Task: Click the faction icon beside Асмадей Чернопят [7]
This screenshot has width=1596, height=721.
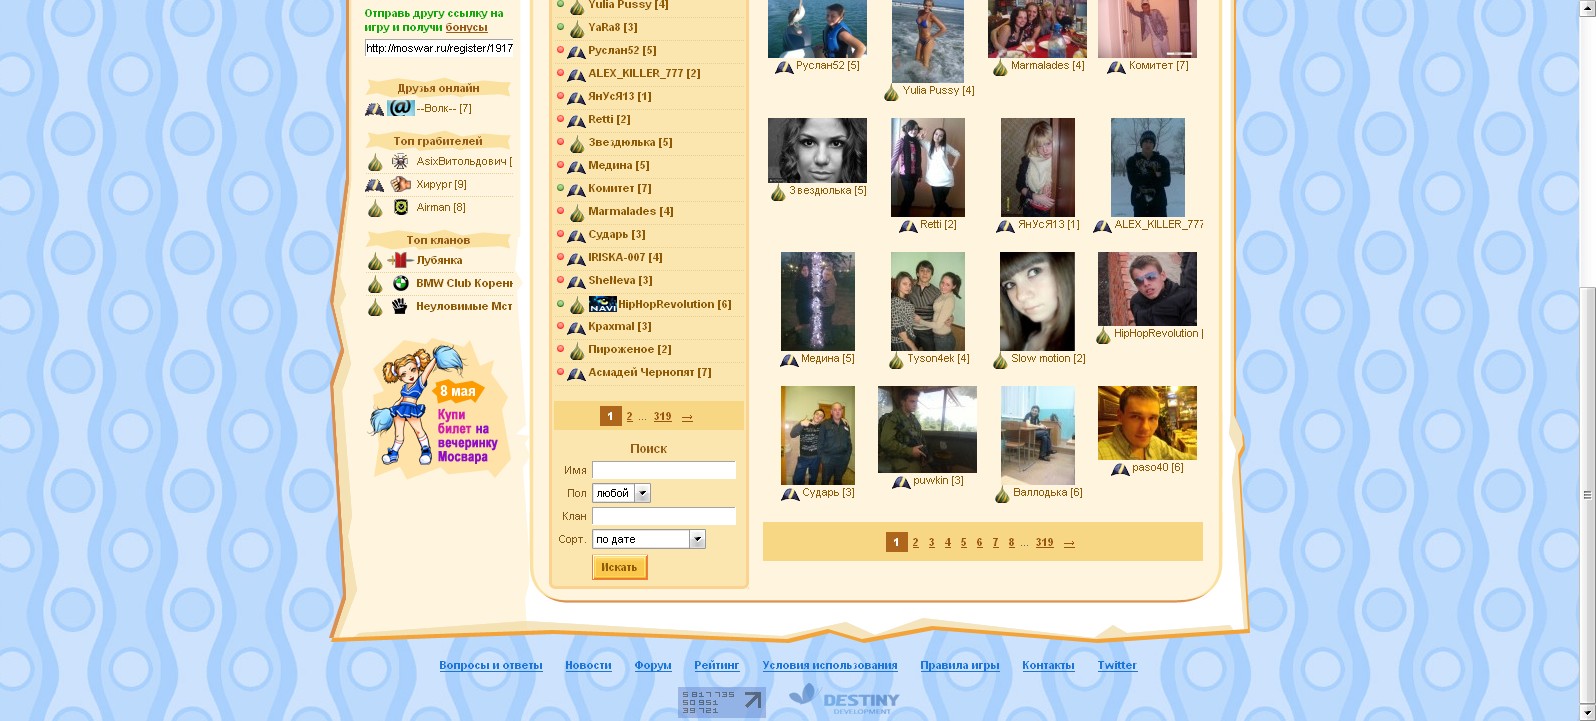Action: pos(577,373)
